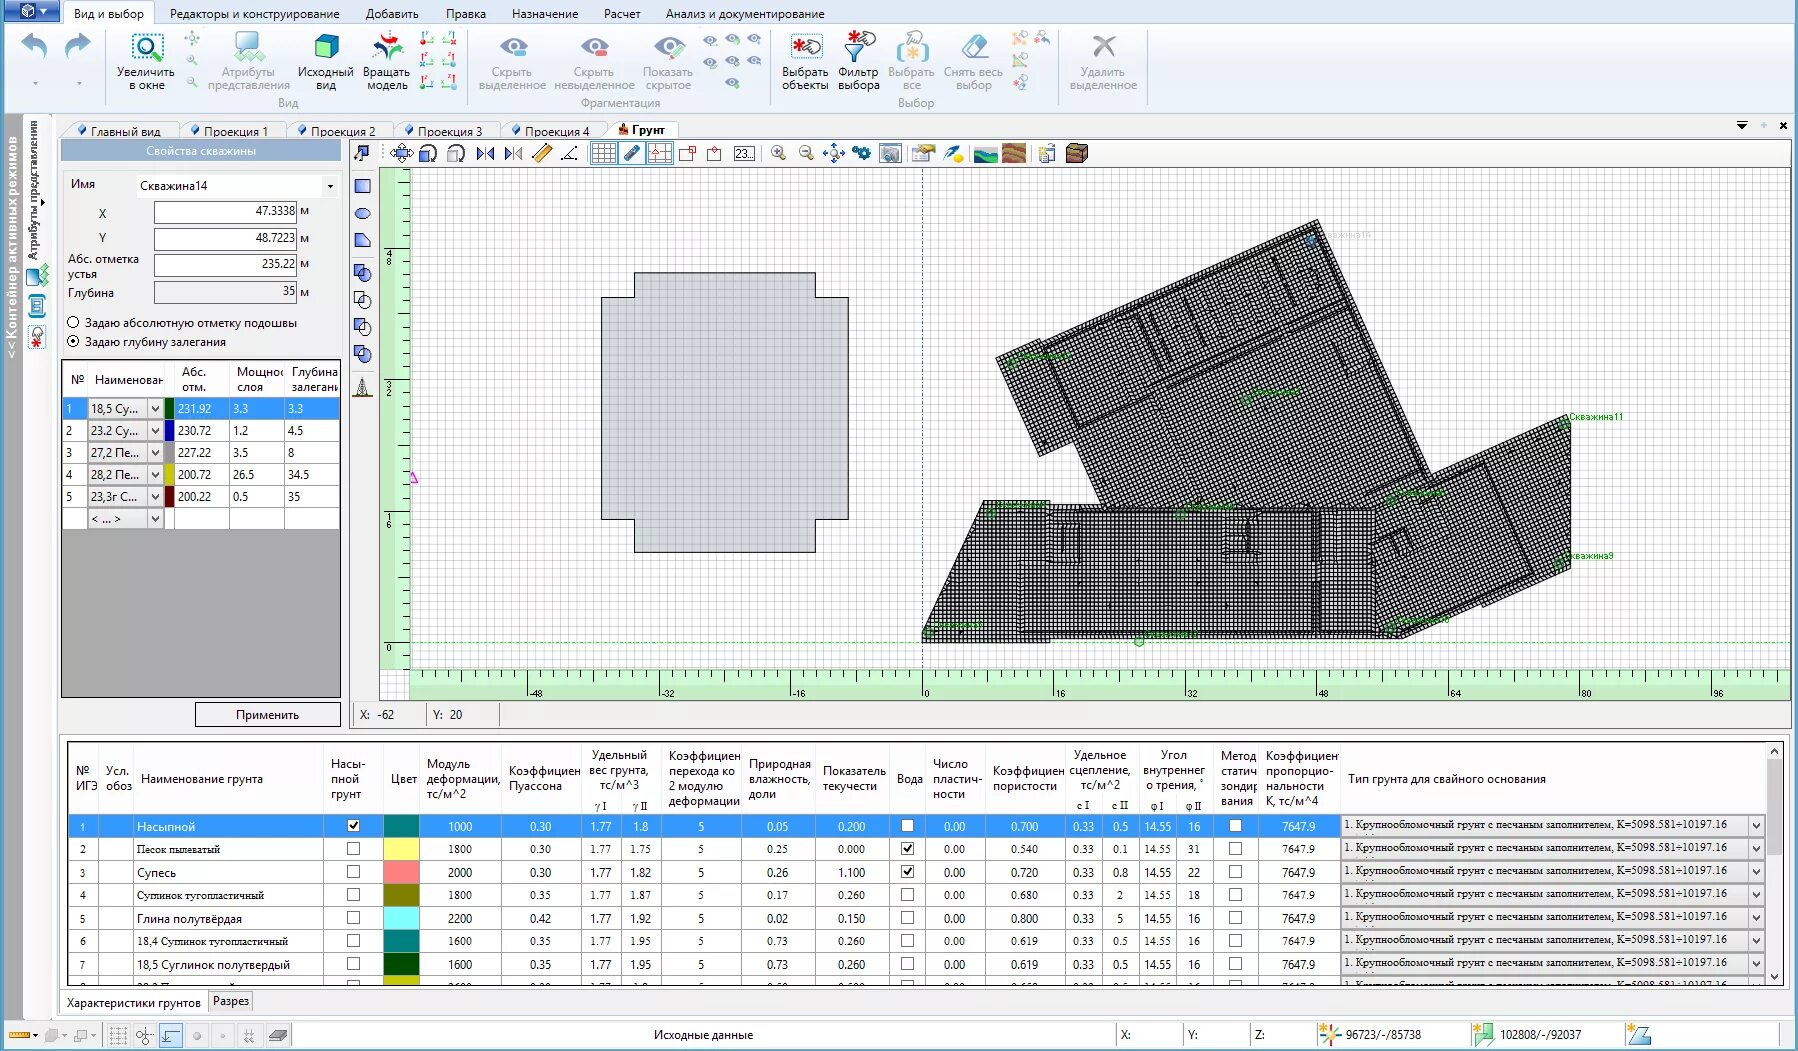The height and width of the screenshot is (1051, 1798).
Task: Click the X coordinate field with 47.3338
Action: (x=226, y=212)
